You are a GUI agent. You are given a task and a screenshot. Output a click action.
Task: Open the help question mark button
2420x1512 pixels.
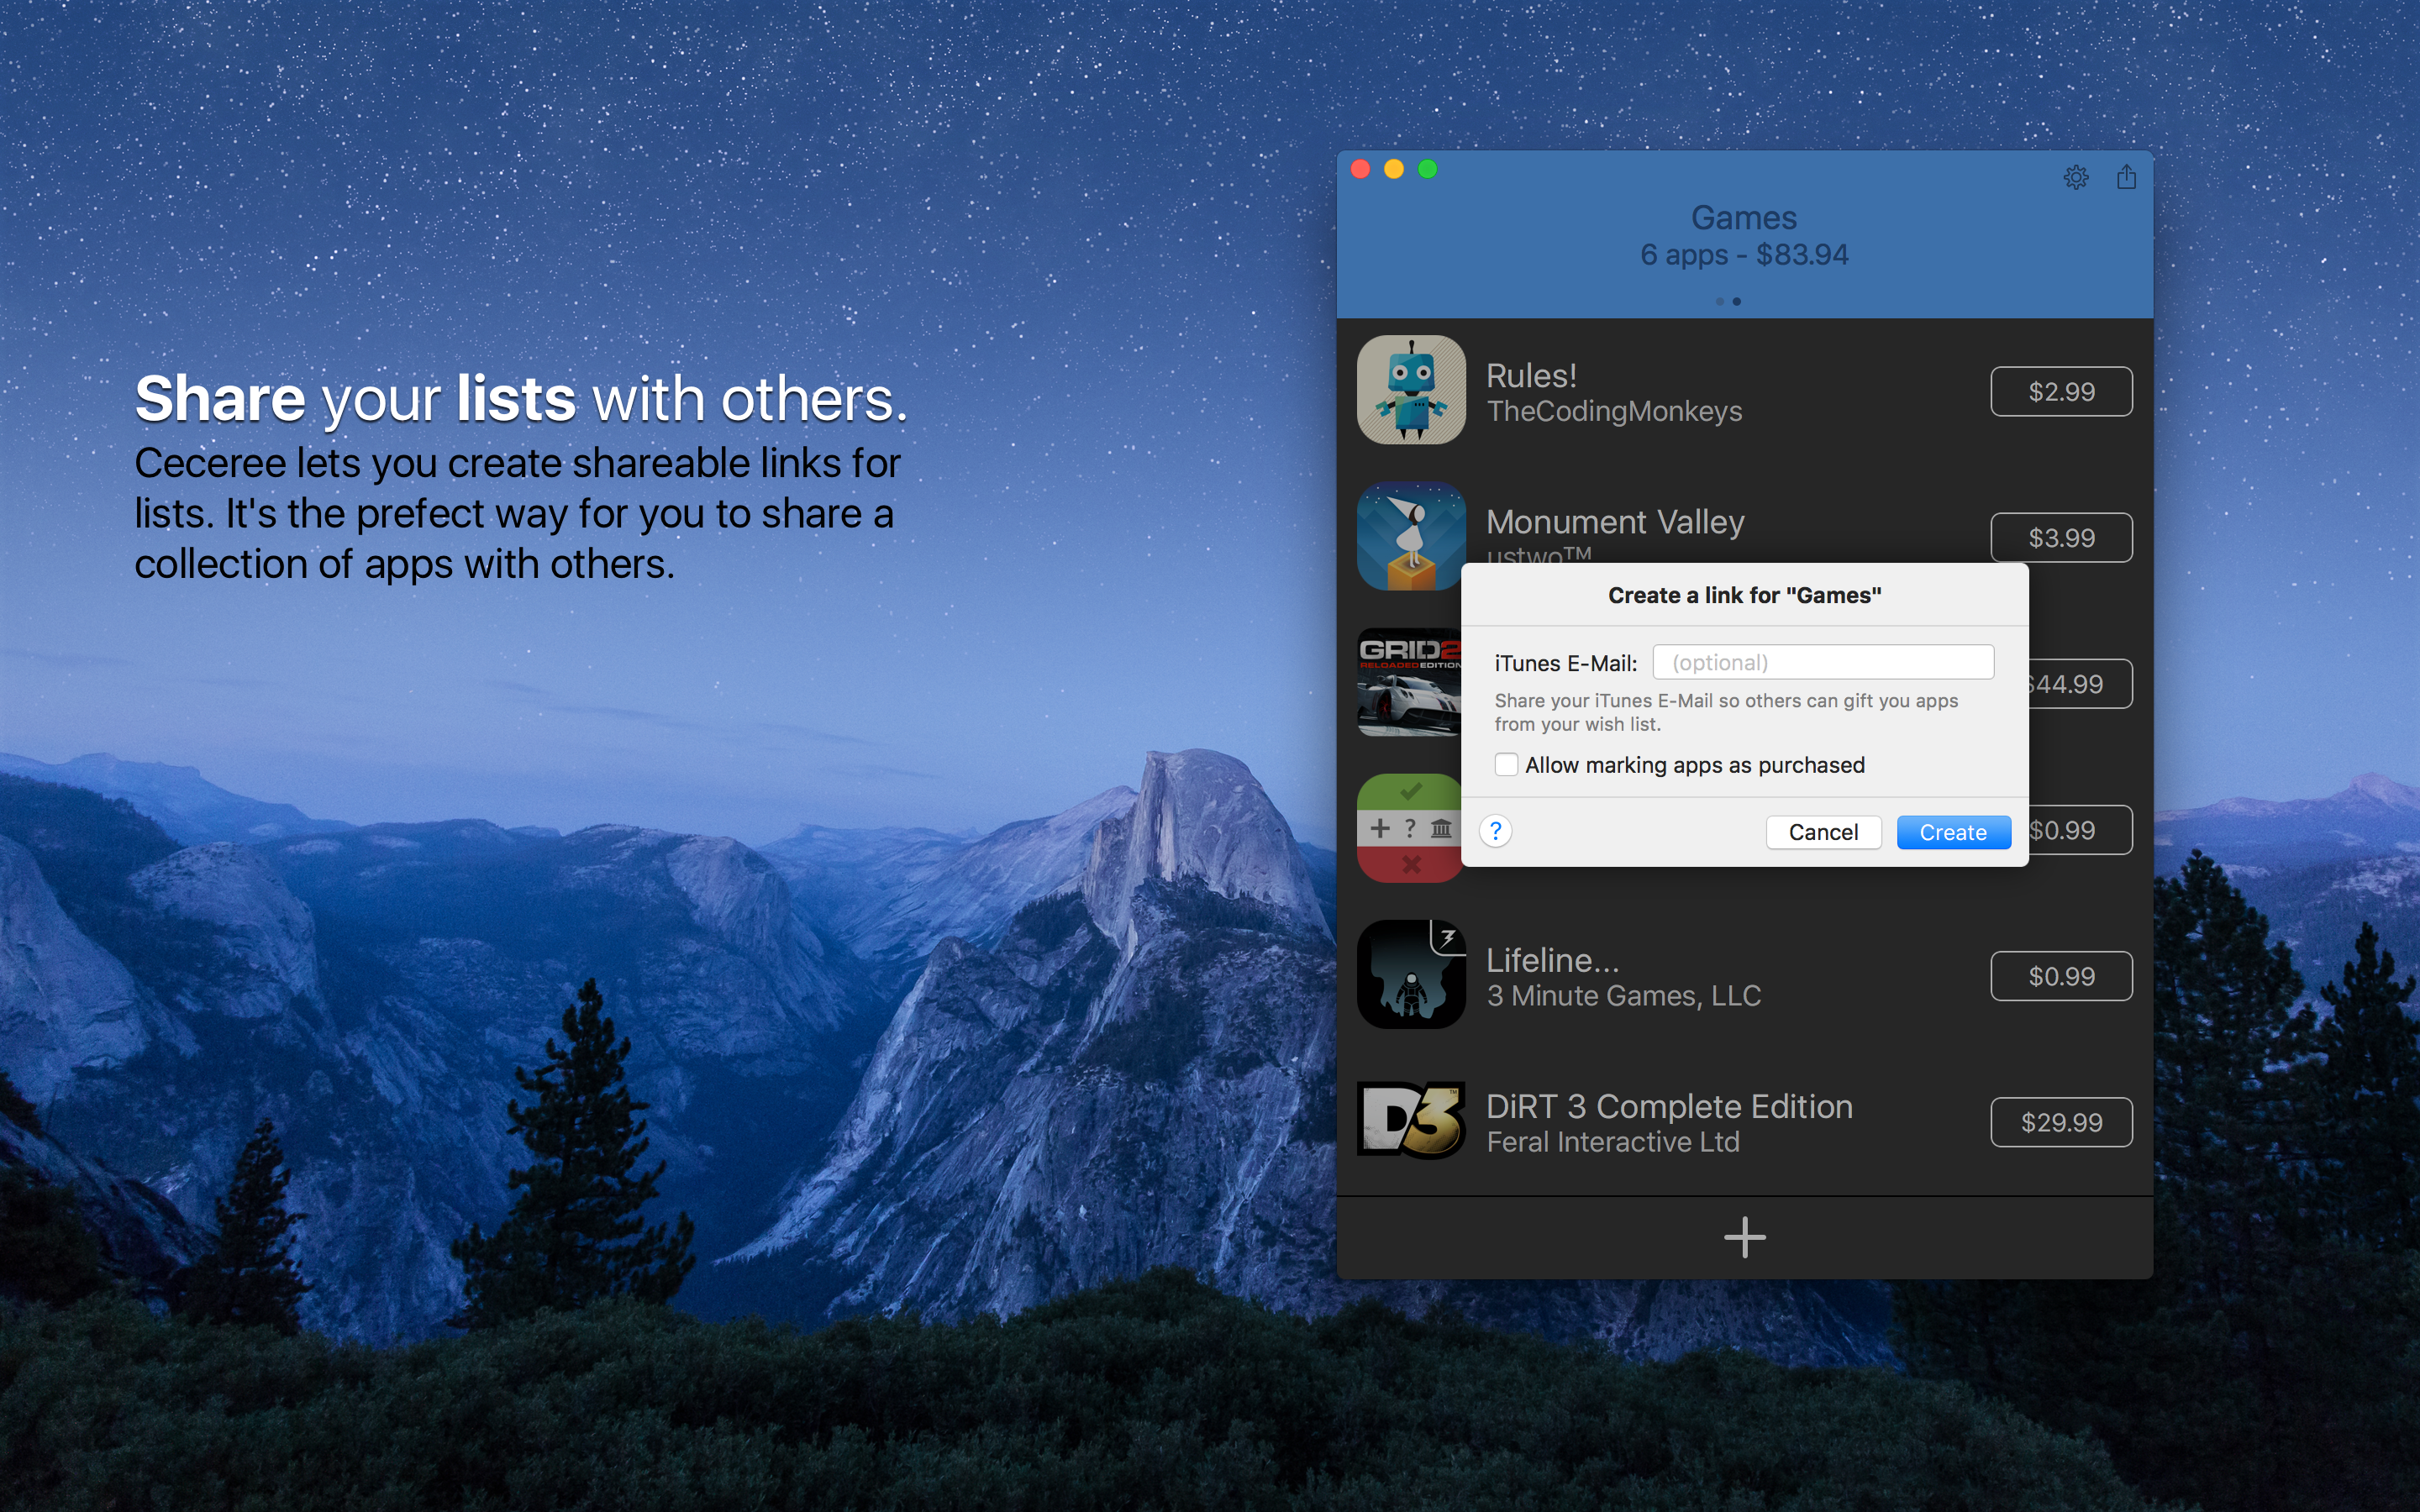tap(1495, 831)
